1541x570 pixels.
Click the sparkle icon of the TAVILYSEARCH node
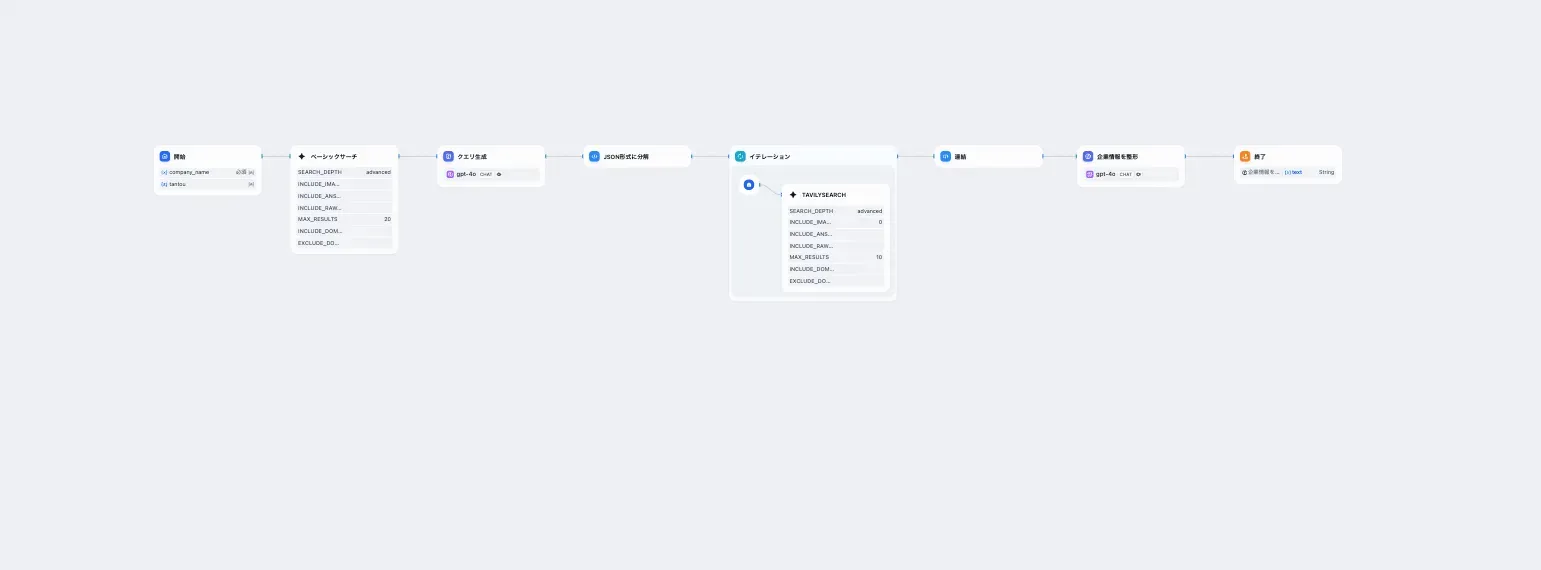(x=793, y=195)
